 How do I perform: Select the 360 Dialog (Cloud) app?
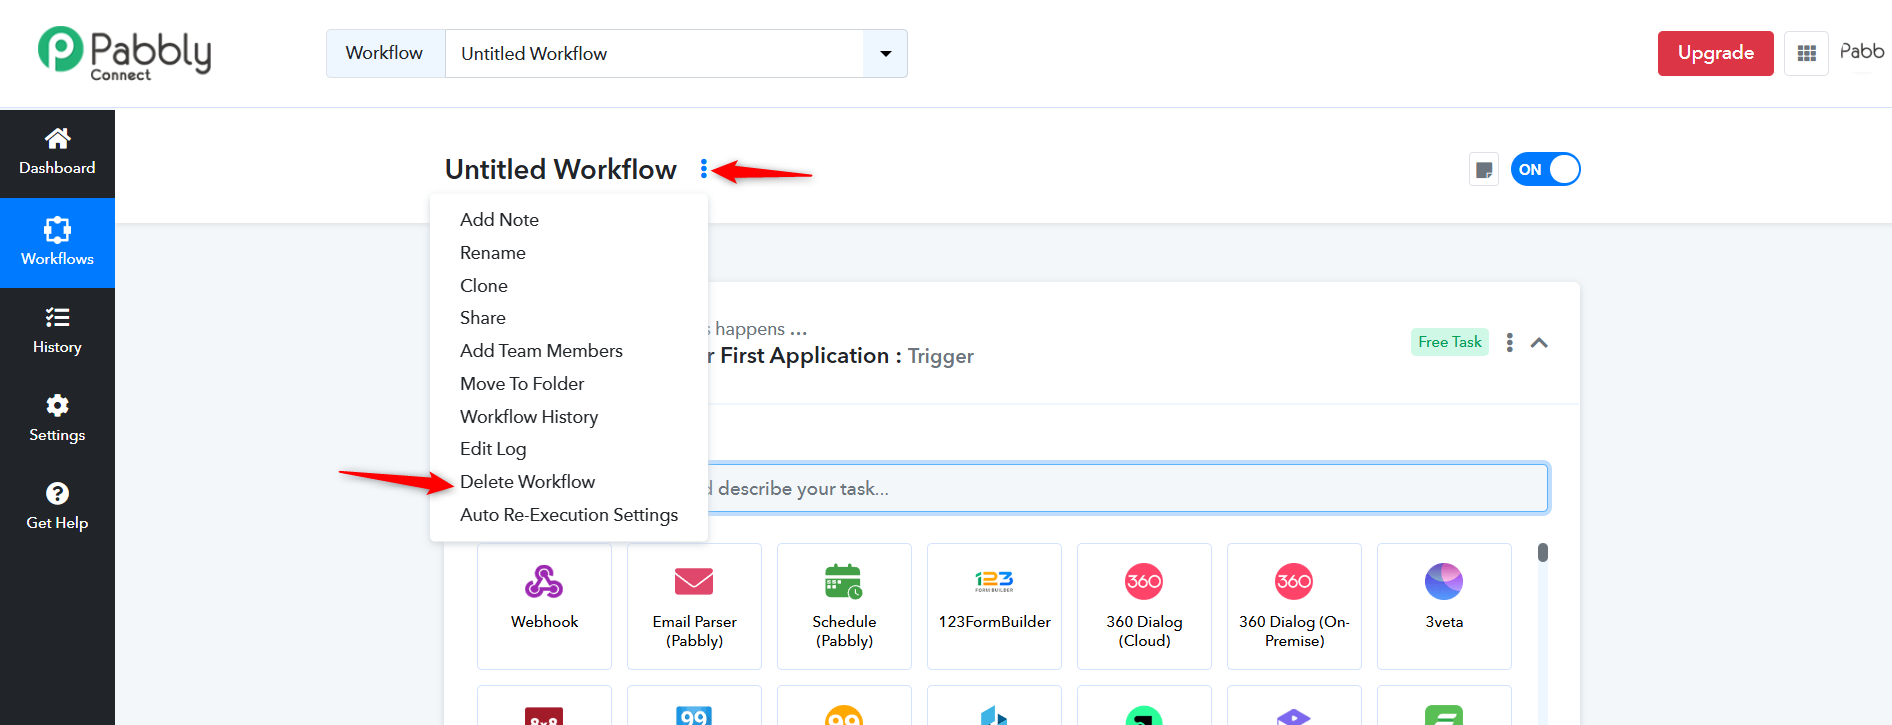pos(1144,606)
